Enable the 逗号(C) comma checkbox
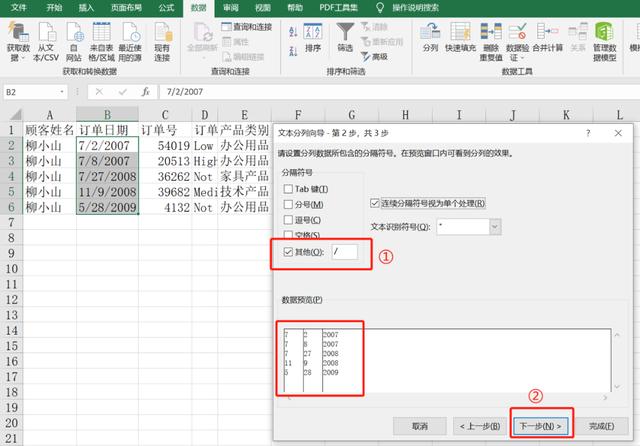Image resolution: width=640 pixels, height=446 pixels. 288,220
